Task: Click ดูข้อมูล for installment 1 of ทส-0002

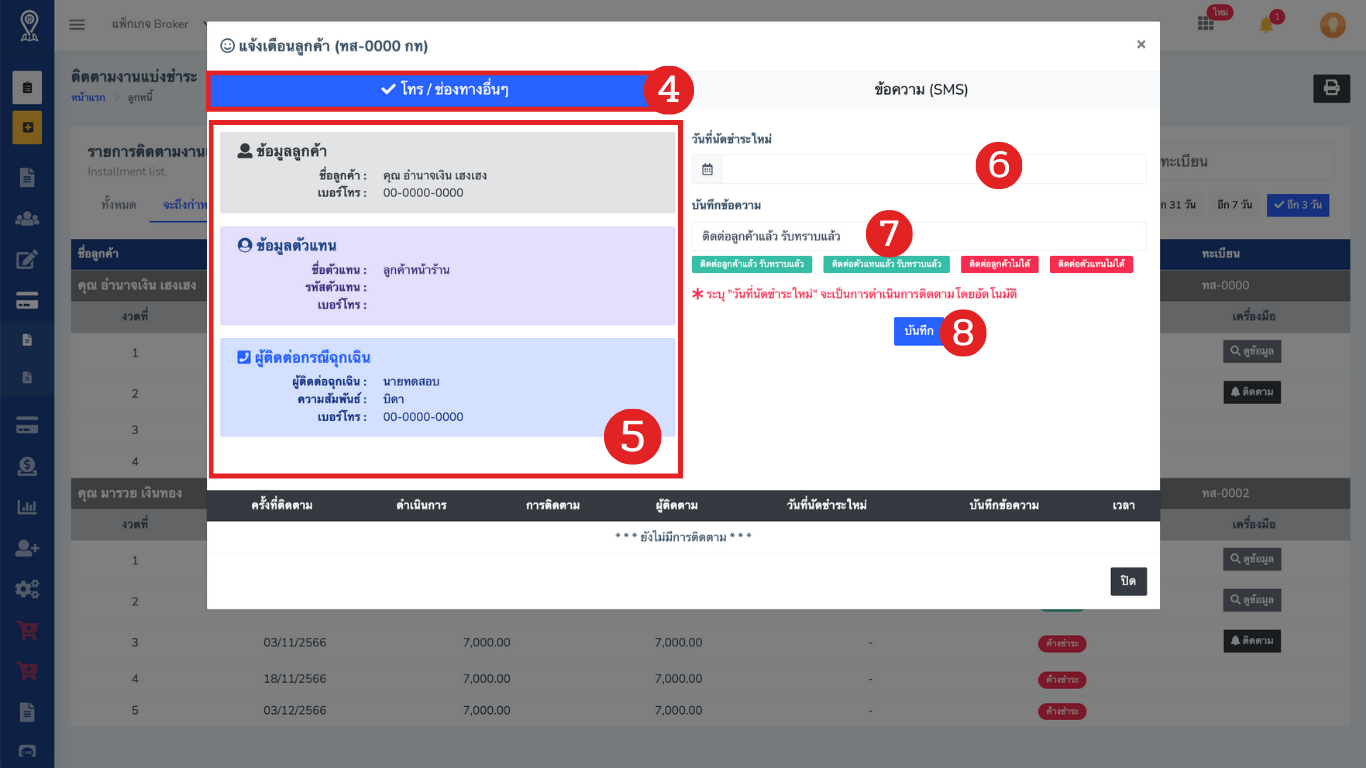Action: [1252, 560]
